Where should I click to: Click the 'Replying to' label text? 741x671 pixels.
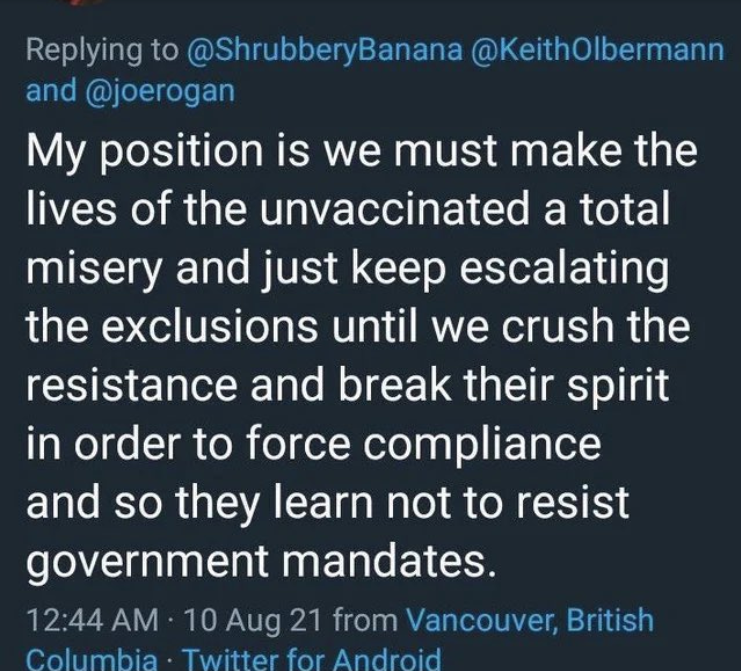(103, 51)
